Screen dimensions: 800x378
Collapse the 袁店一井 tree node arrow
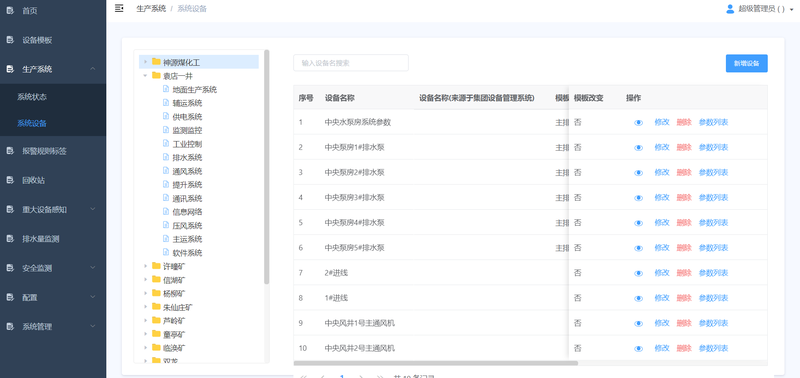pyautogui.click(x=145, y=75)
